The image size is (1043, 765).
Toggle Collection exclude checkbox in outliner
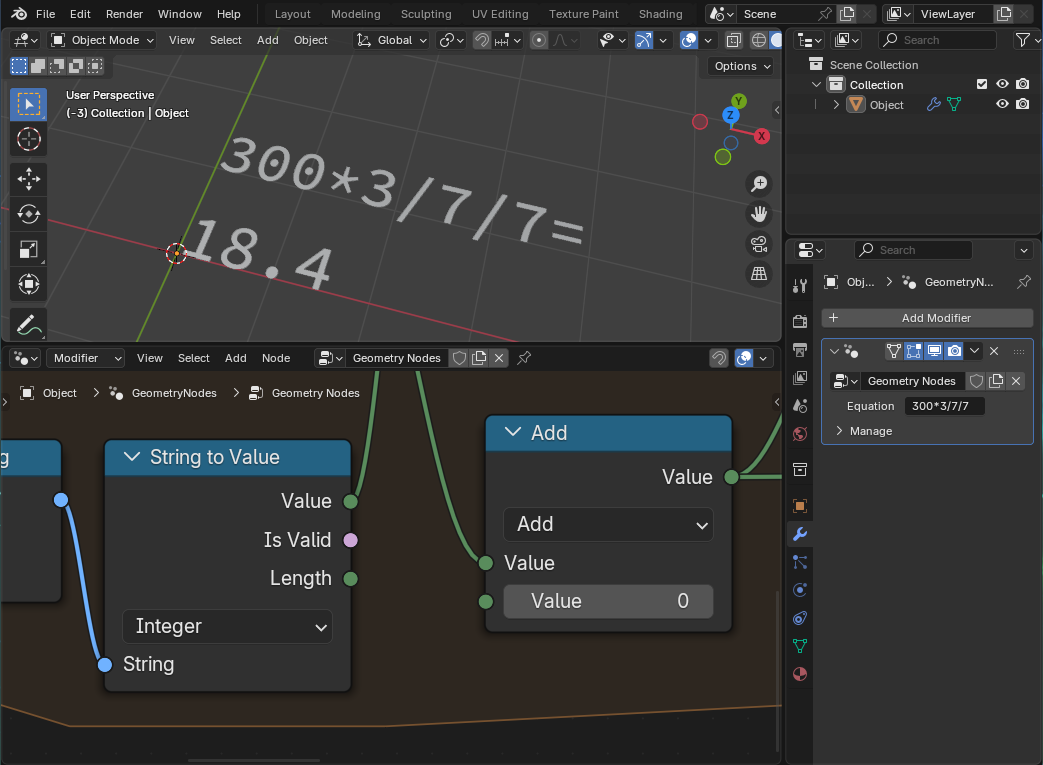point(982,84)
